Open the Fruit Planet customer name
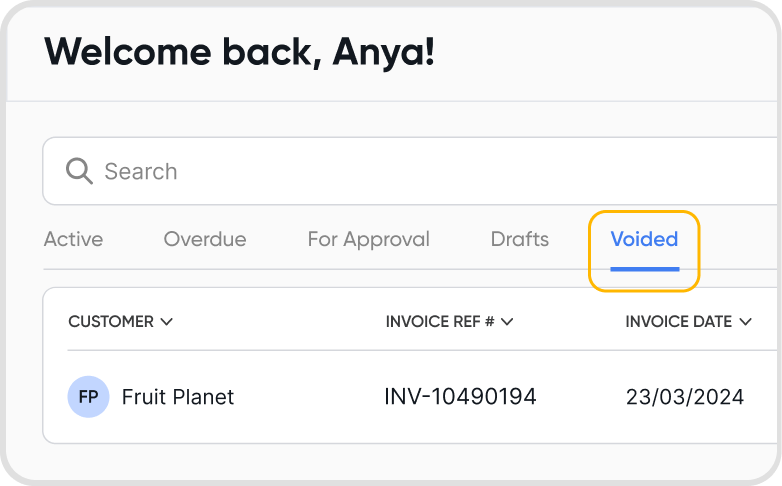This screenshot has height=486, width=782. click(x=178, y=397)
